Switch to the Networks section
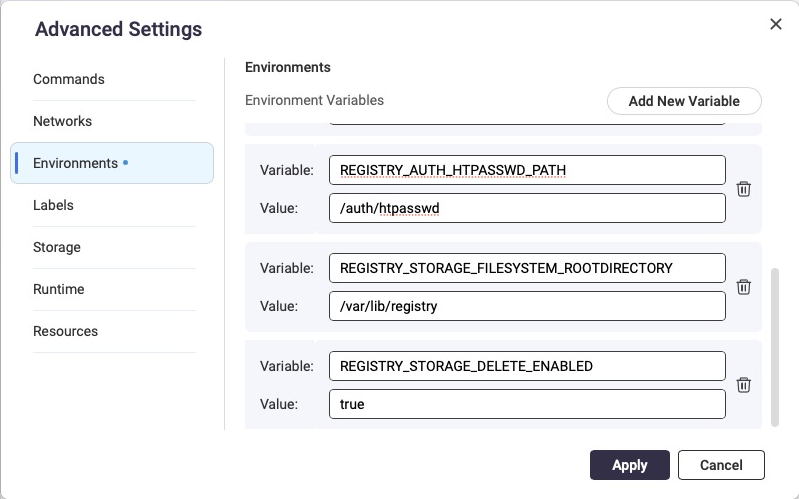Image resolution: width=799 pixels, height=499 pixels. (62, 121)
